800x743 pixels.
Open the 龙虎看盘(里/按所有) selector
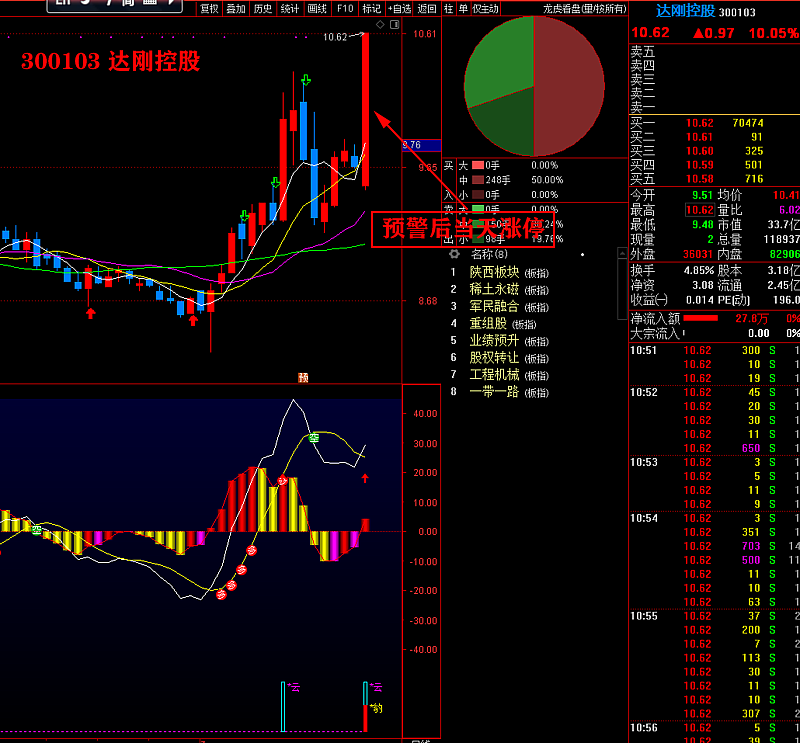point(584,8)
